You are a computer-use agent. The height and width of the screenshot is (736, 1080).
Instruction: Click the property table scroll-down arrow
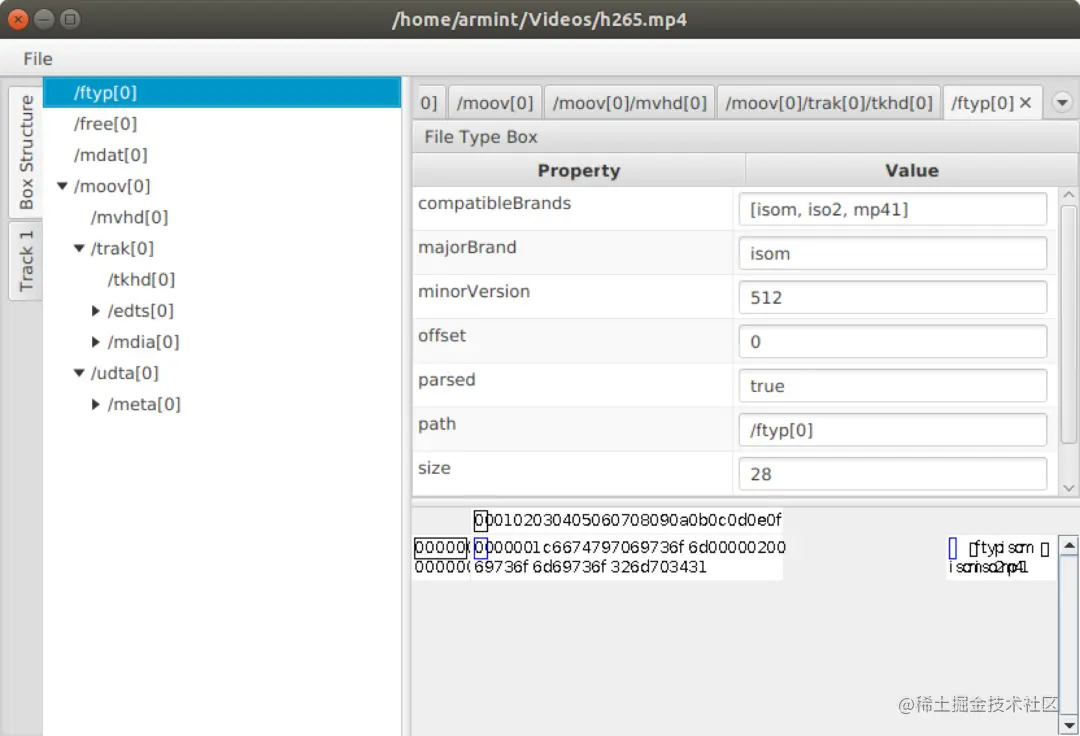(1068, 487)
